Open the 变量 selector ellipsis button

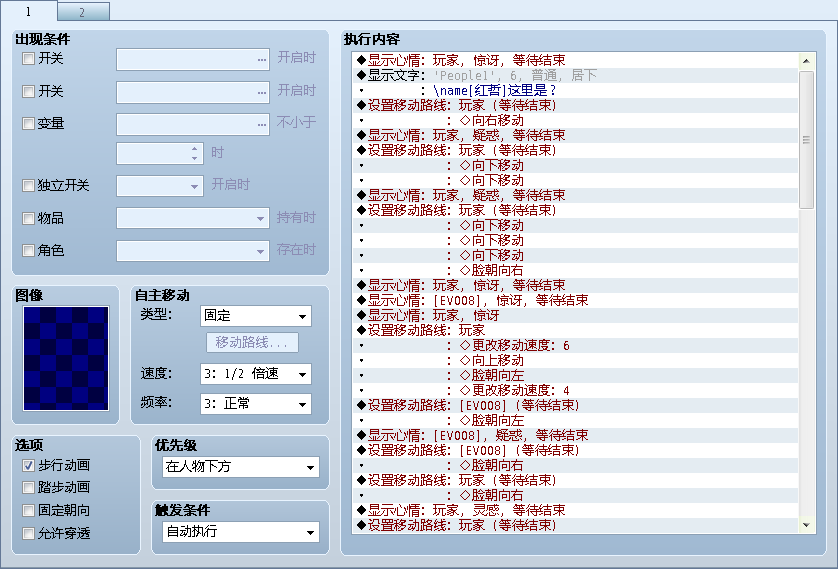click(261, 124)
